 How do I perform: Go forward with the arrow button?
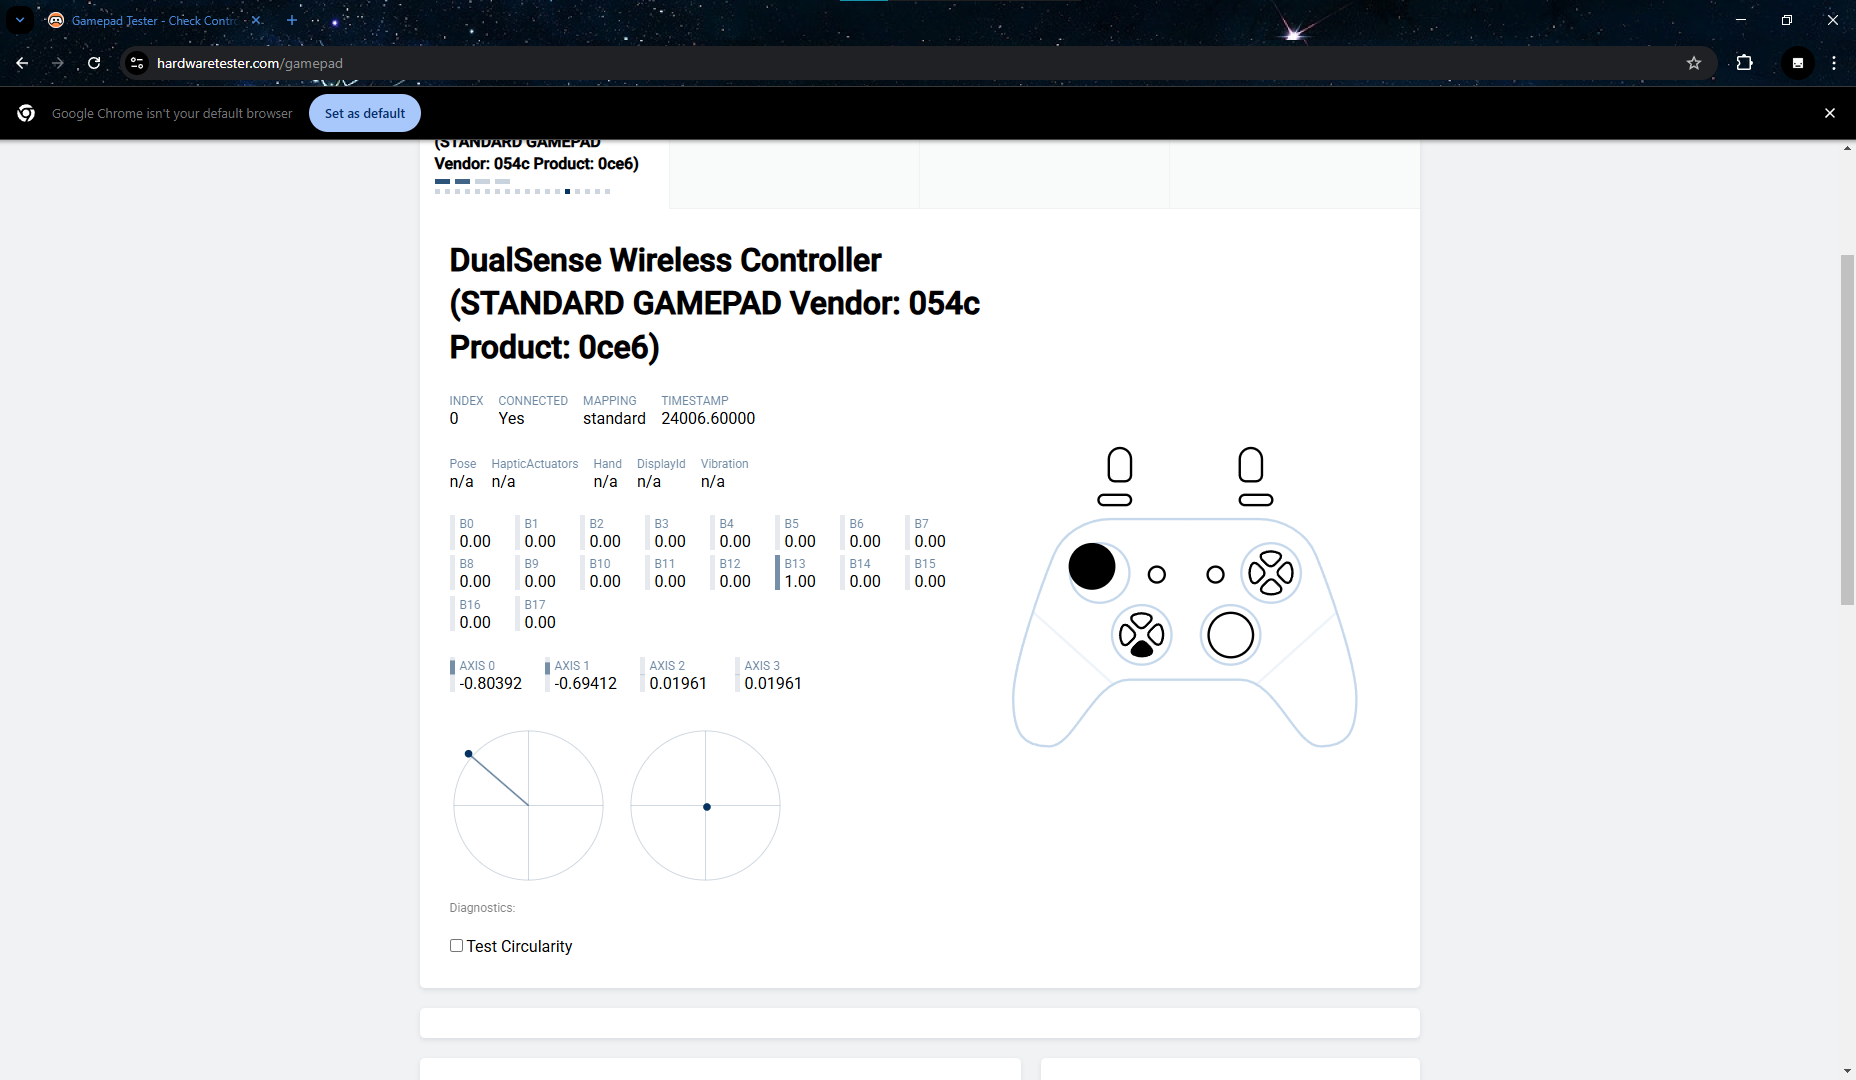tap(58, 63)
